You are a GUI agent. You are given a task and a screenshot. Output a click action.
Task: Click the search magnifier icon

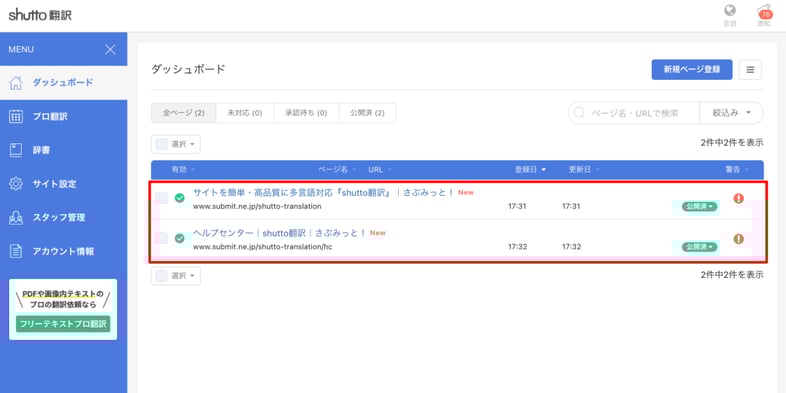(x=579, y=113)
